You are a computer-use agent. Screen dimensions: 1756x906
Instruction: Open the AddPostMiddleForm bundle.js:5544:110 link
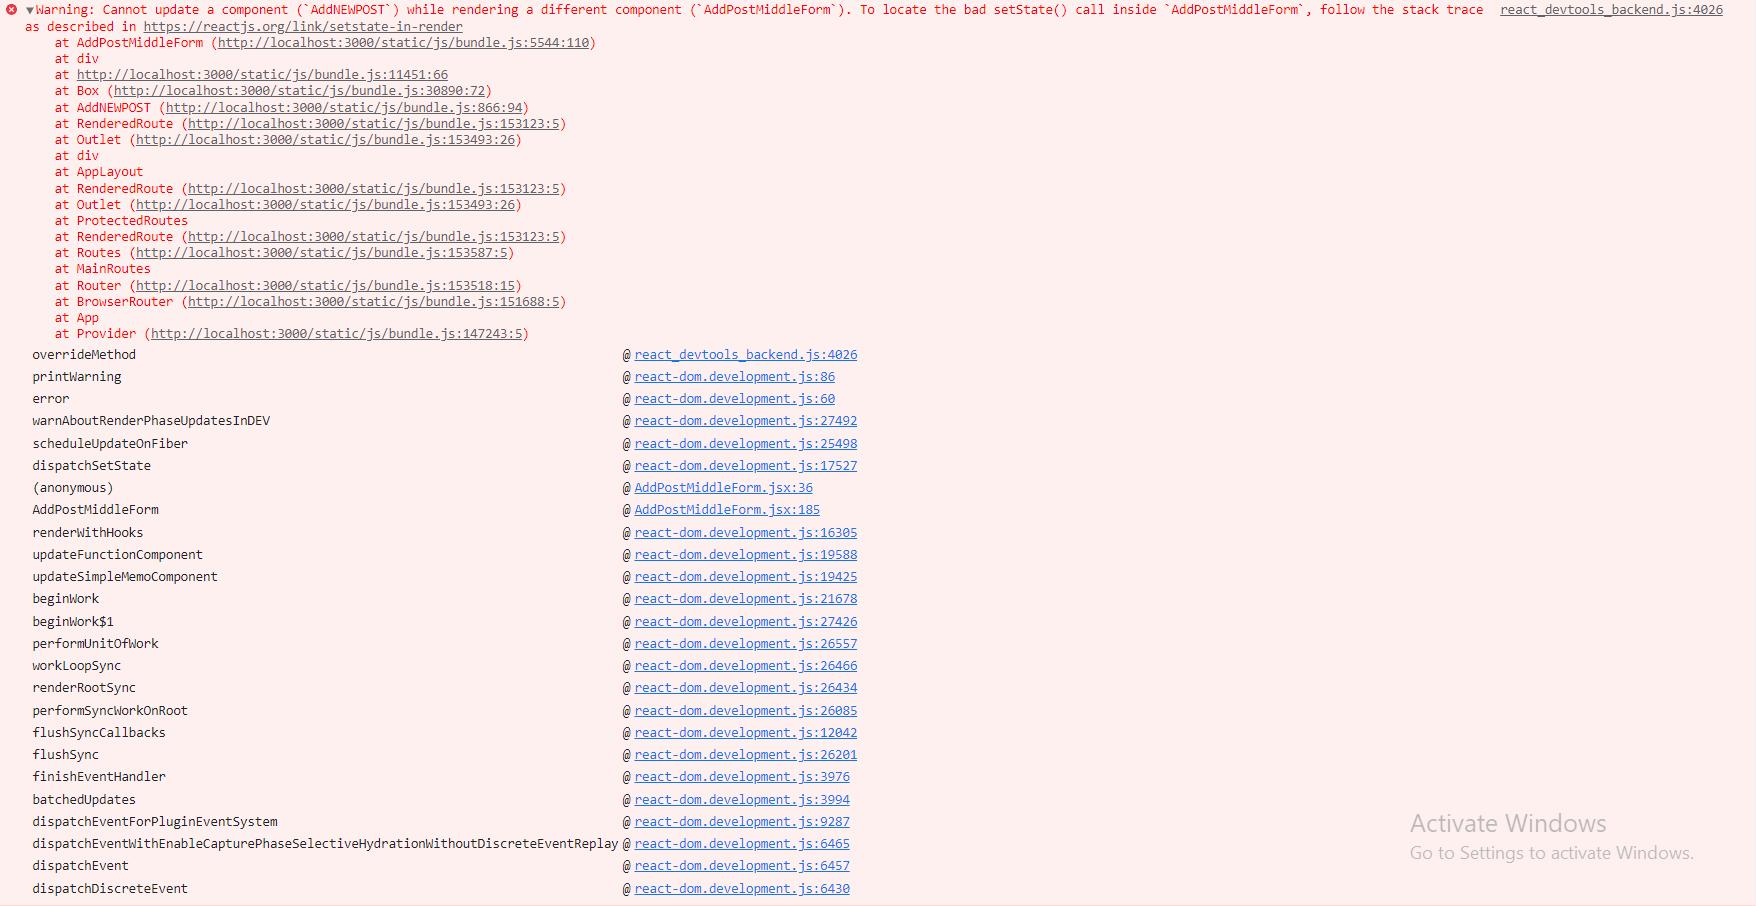(403, 43)
